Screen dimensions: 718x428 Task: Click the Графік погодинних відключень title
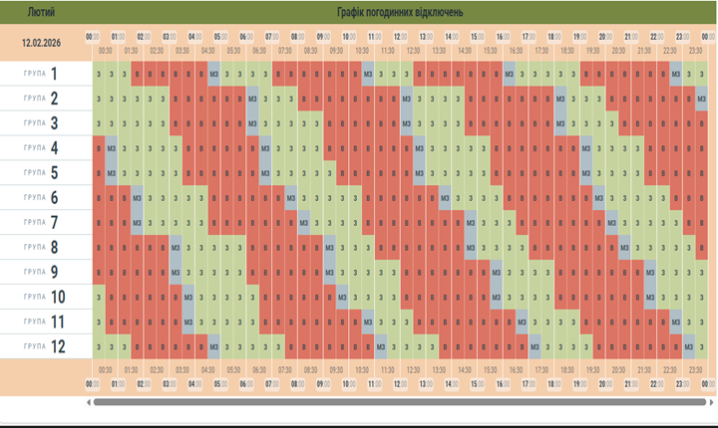pos(400,13)
